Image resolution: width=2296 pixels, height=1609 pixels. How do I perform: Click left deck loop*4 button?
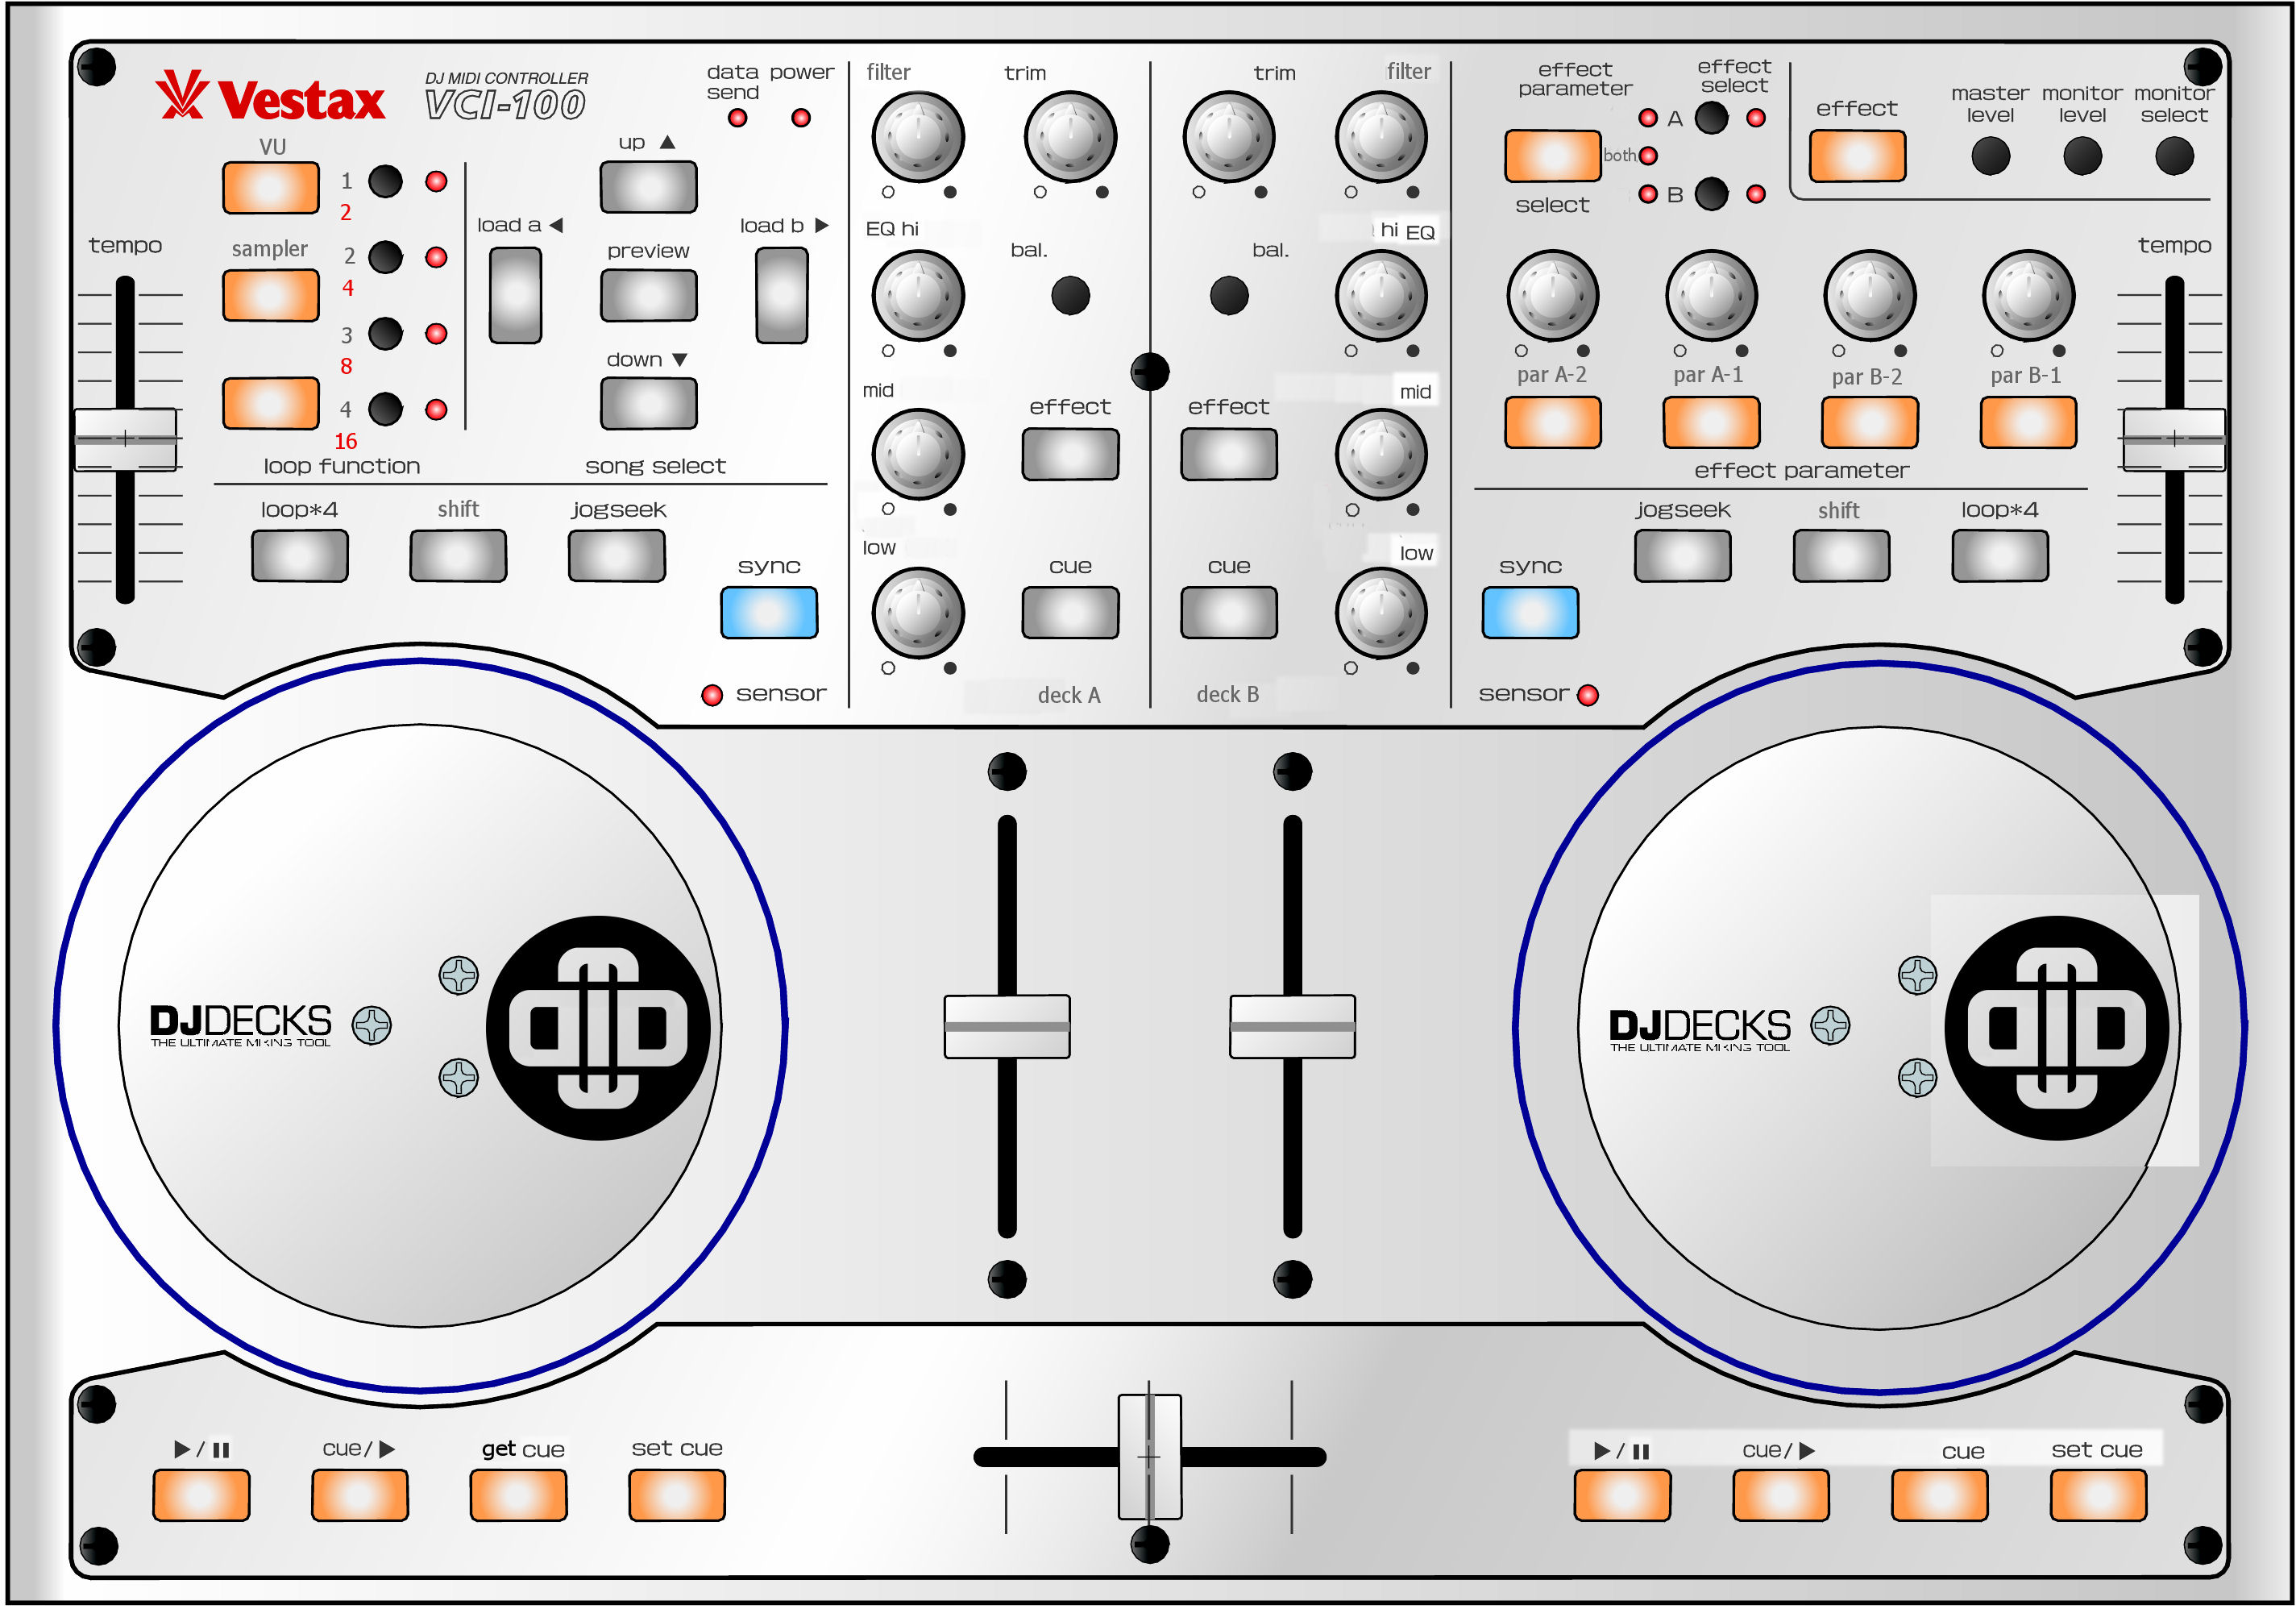click(299, 556)
